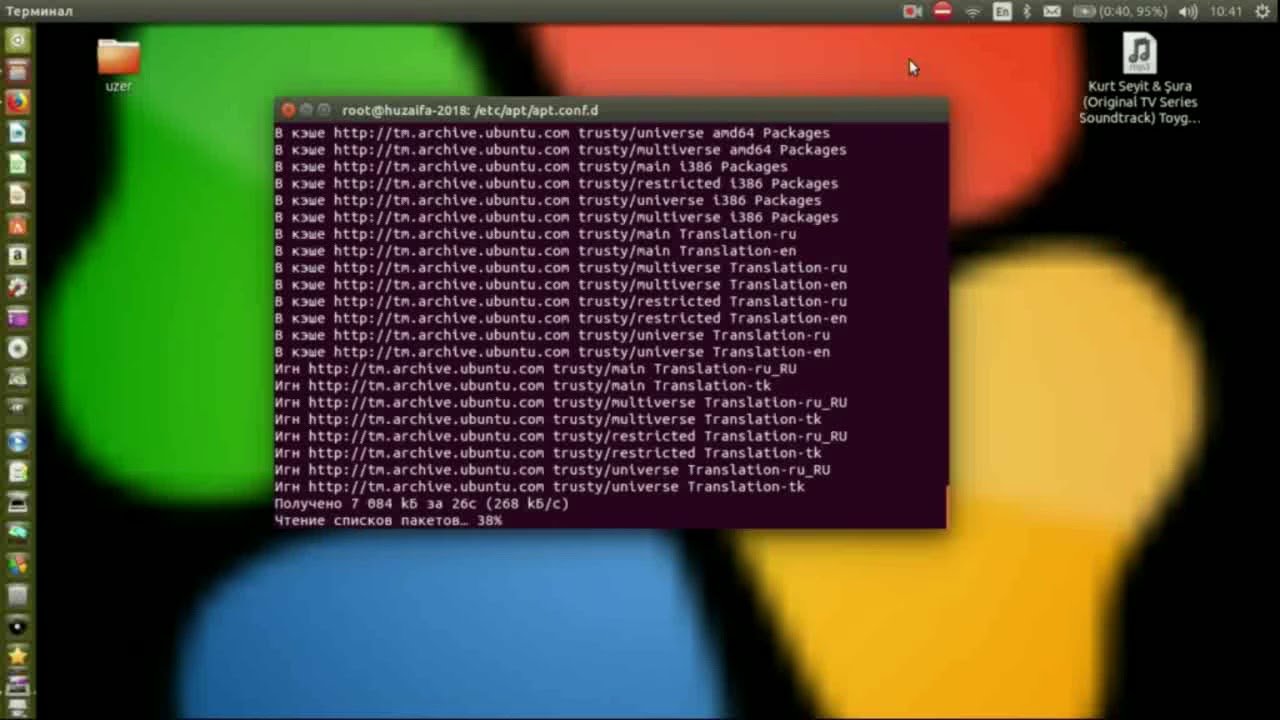Open the four-color Windows-style logo dock icon
Viewport: 1280px width, 720px height.
click(17, 565)
